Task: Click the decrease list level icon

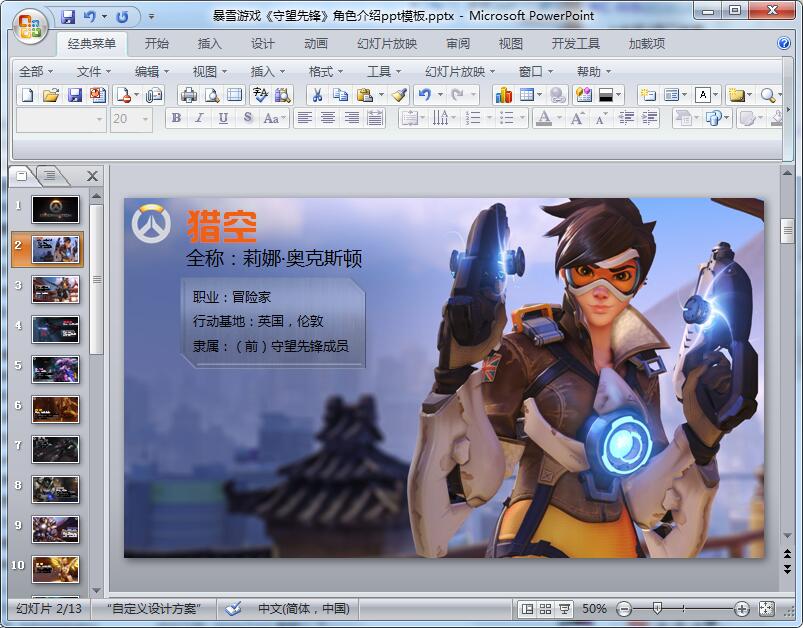Action: pos(625,118)
